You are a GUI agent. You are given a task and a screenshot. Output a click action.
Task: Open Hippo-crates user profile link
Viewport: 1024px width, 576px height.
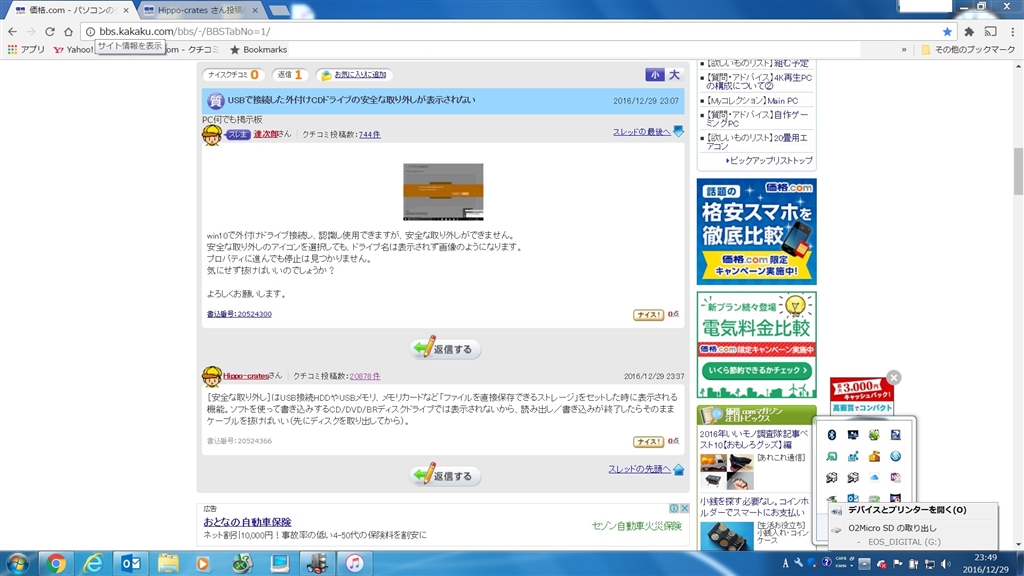click(x=246, y=376)
